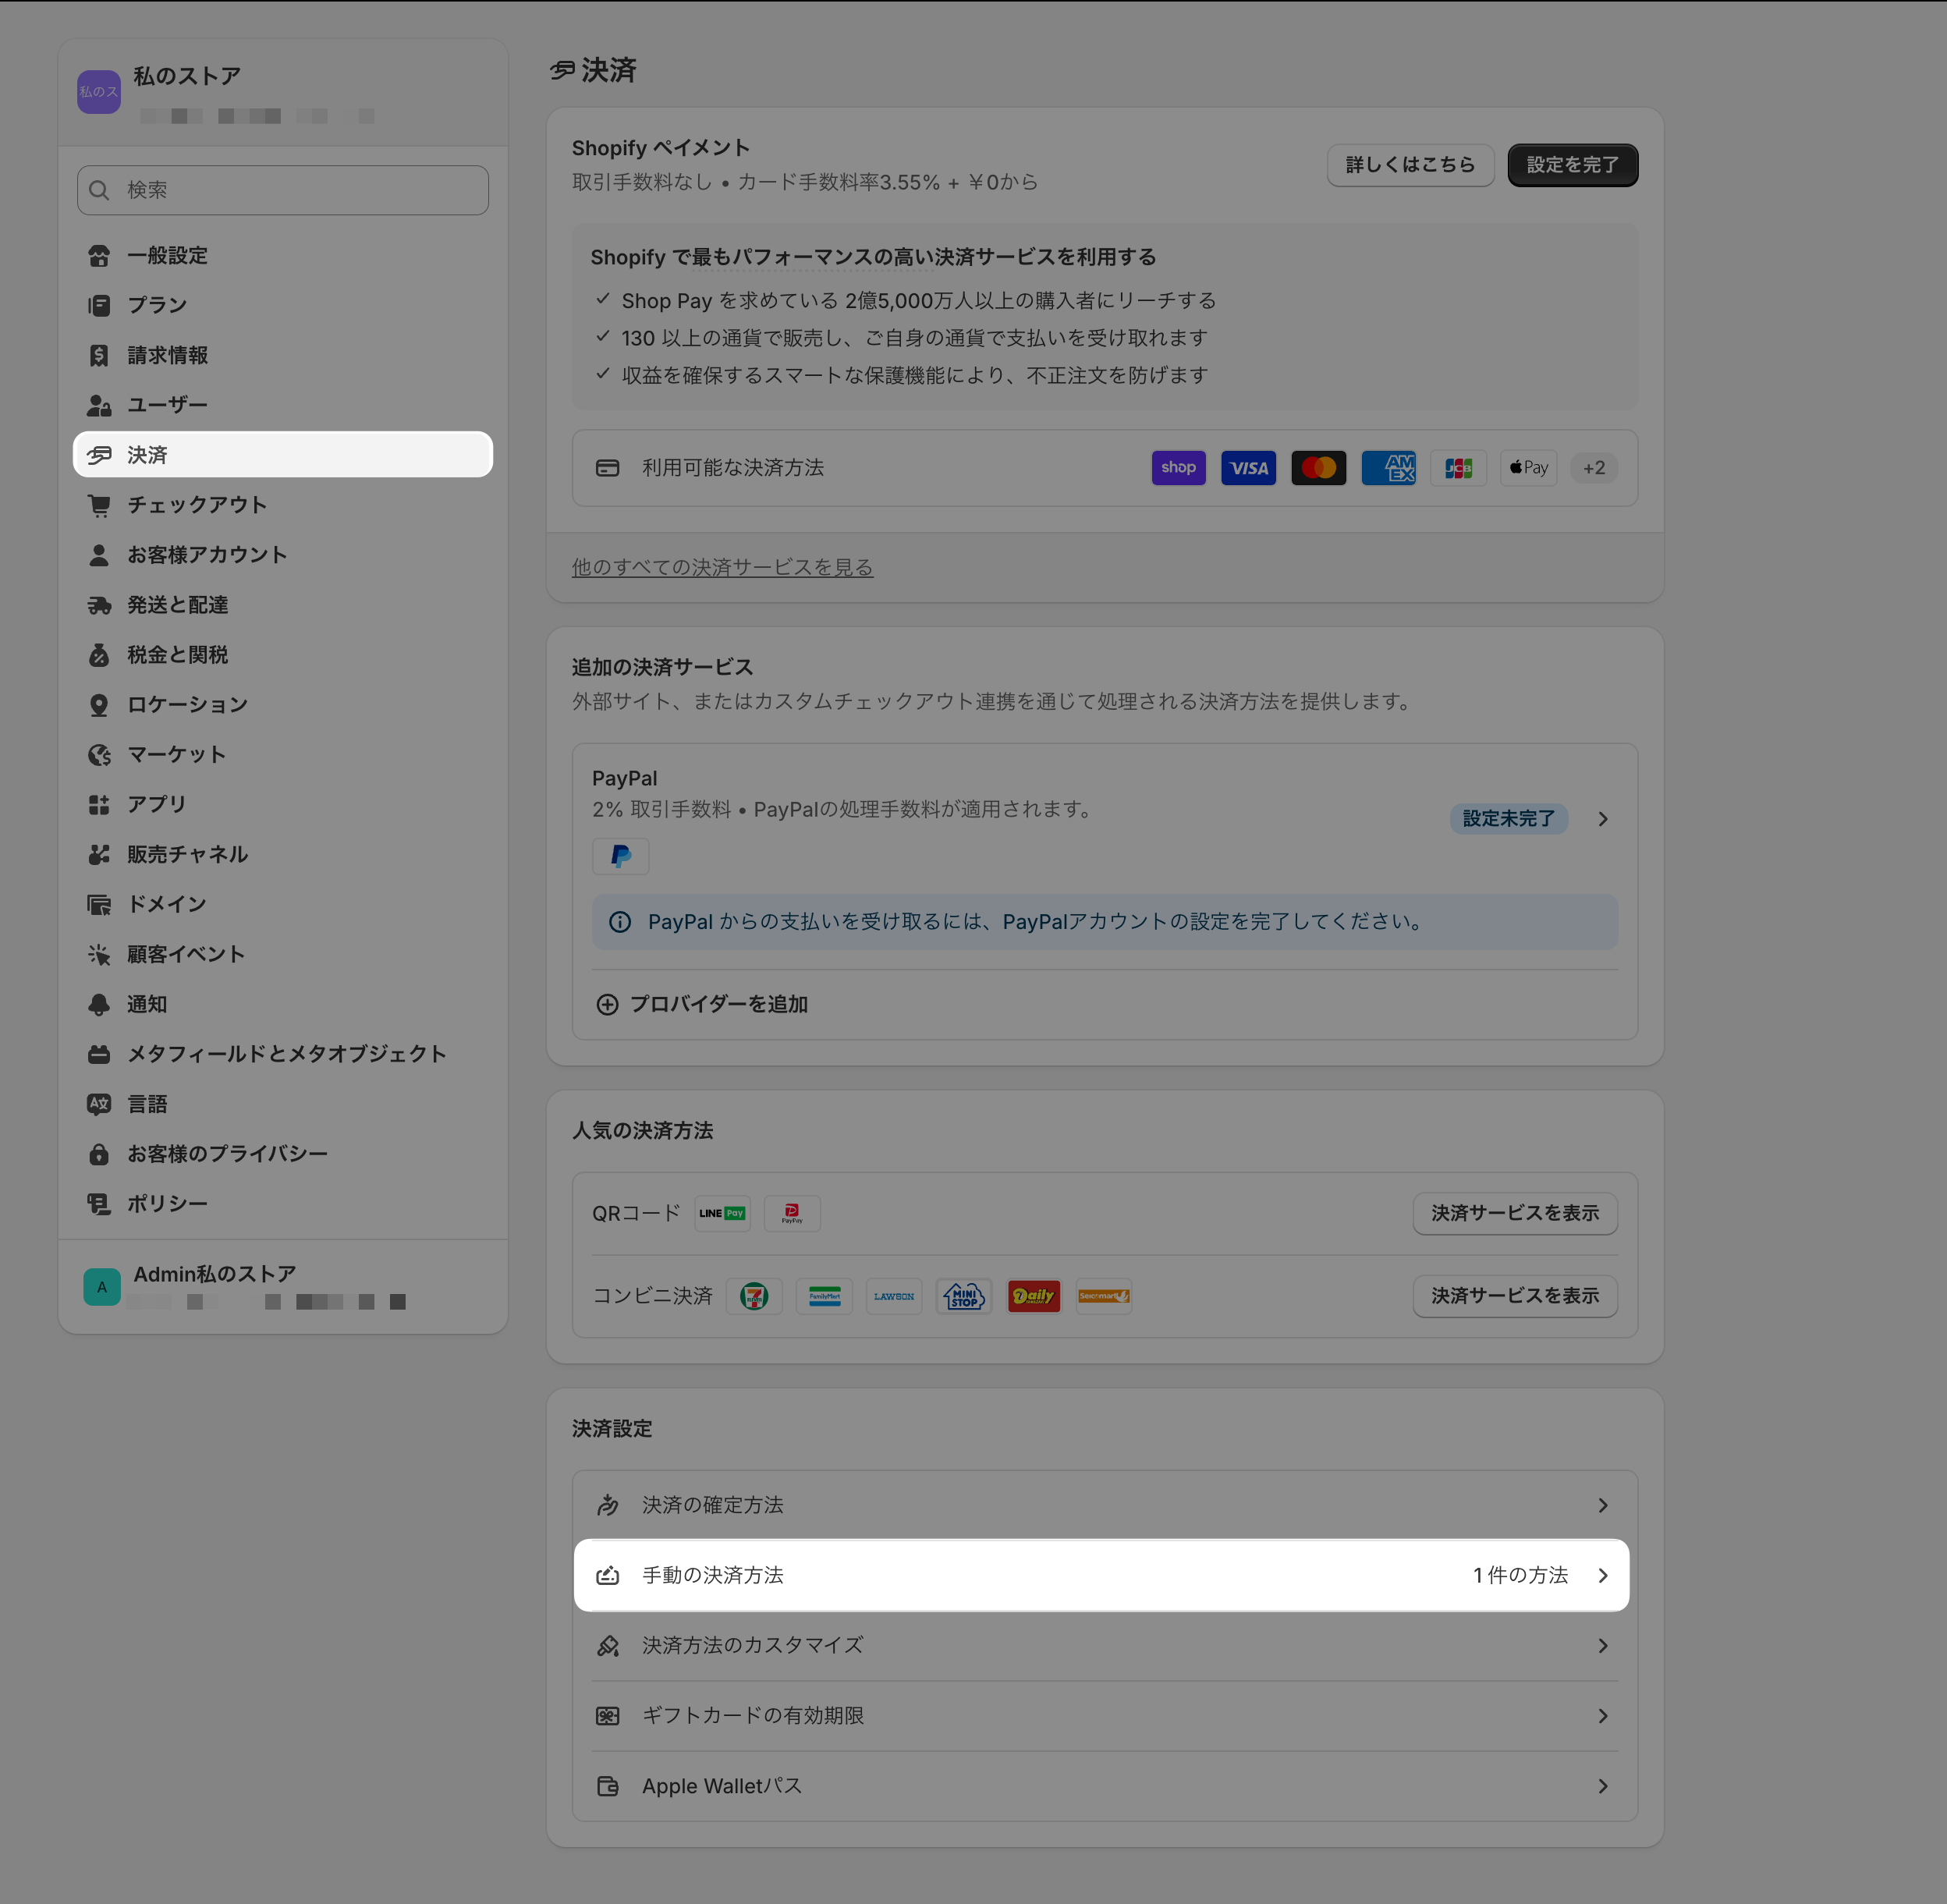
Task: Click the お客様アカウント person icon
Action: coord(99,555)
